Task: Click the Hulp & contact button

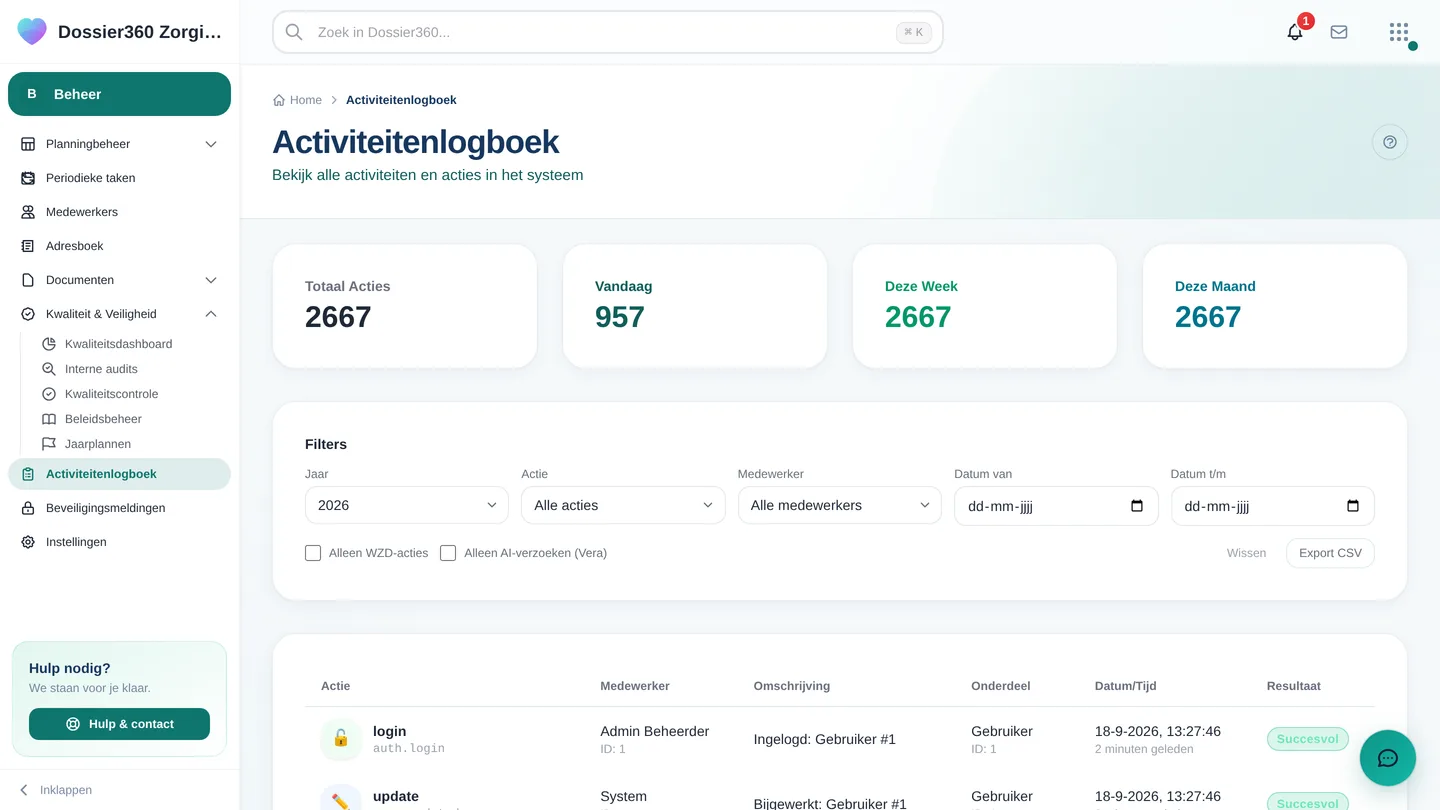Action: [119, 724]
